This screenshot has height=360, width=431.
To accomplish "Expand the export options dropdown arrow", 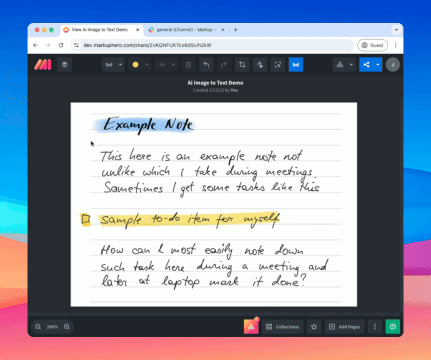I will pyautogui.click(x=351, y=65).
